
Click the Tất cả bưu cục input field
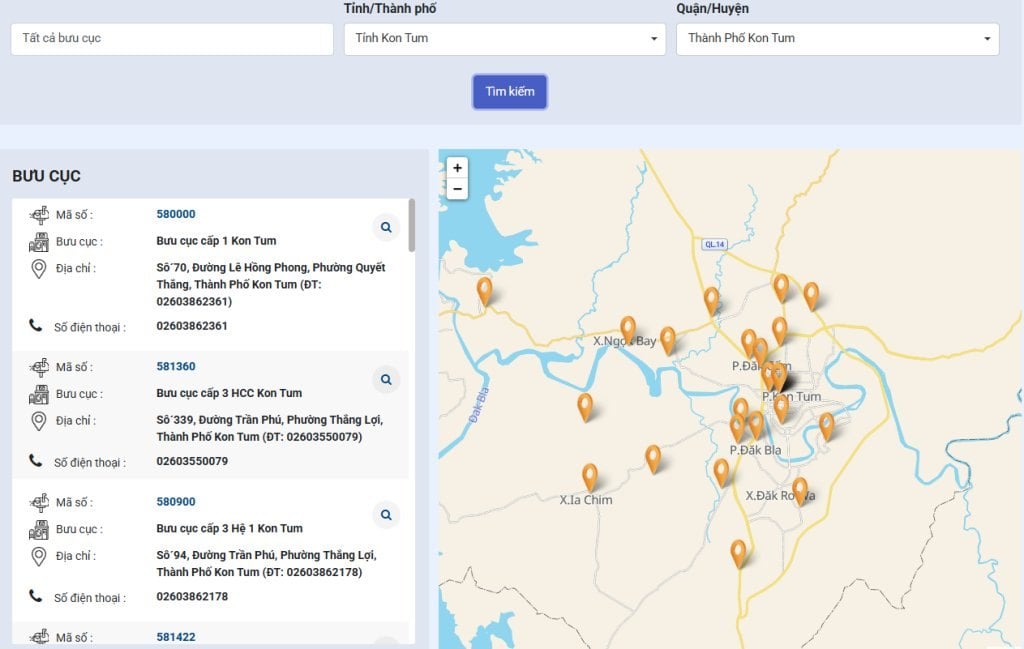(x=171, y=39)
